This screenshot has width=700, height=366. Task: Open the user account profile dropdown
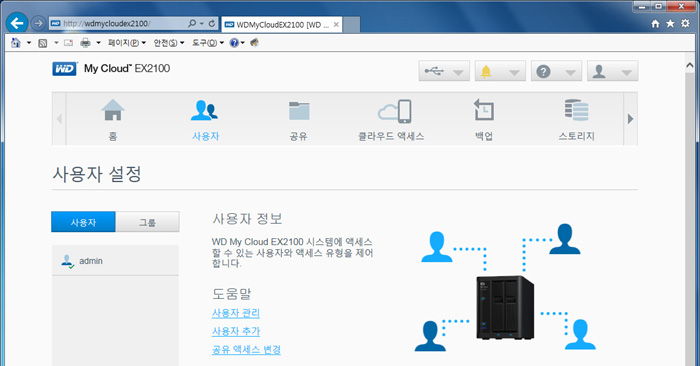[x=612, y=71]
